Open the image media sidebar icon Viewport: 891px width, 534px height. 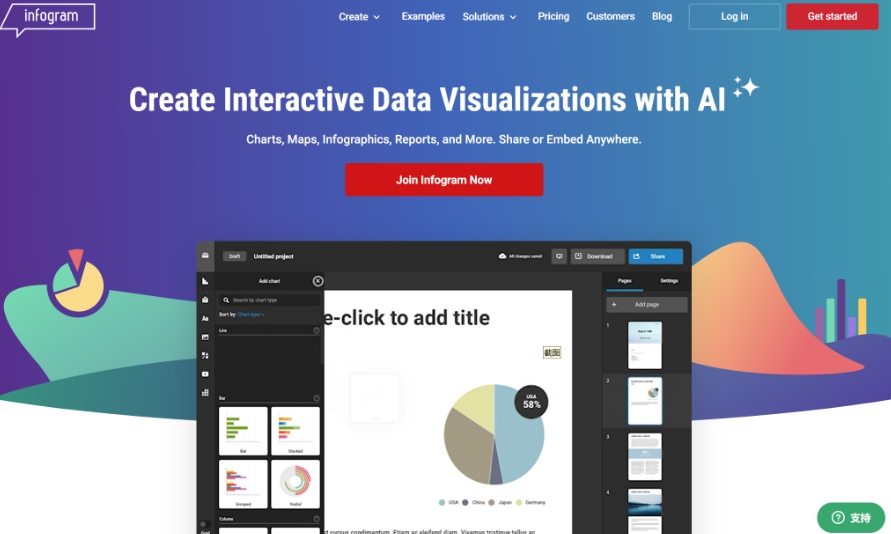[205, 337]
